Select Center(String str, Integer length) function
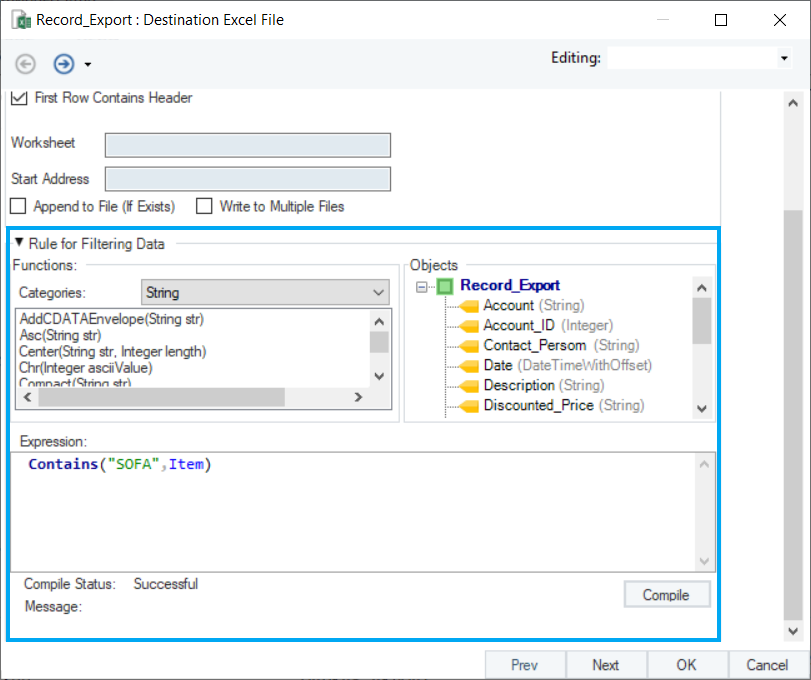811x680 pixels. tap(113, 352)
